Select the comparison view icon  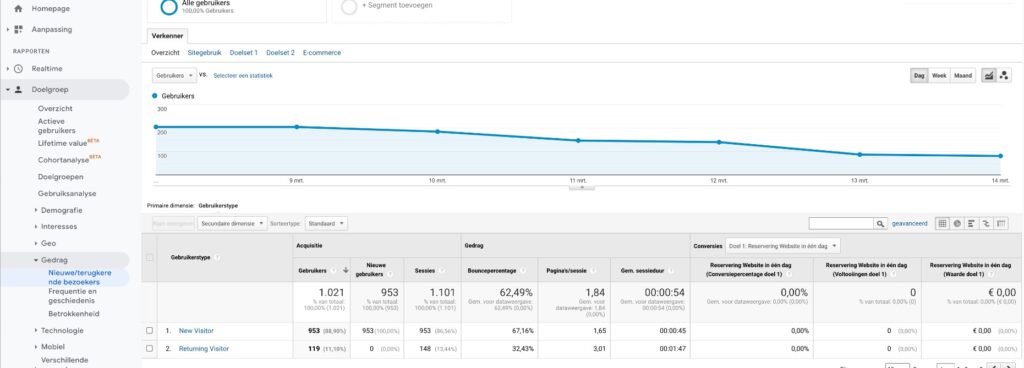(x=985, y=223)
